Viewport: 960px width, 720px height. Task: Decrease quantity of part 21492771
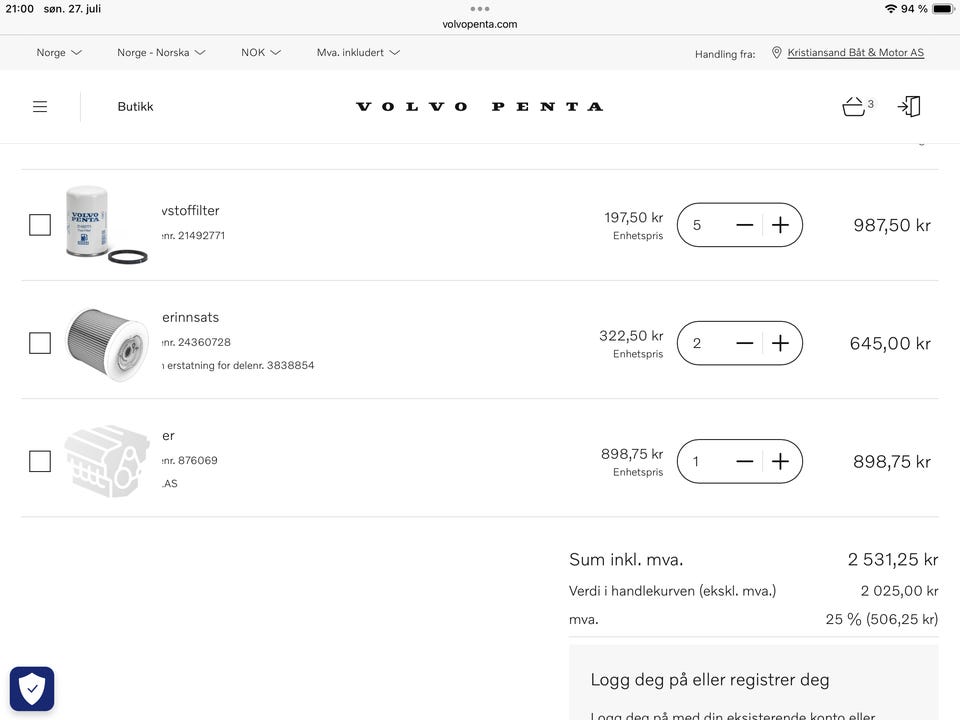(x=744, y=225)
